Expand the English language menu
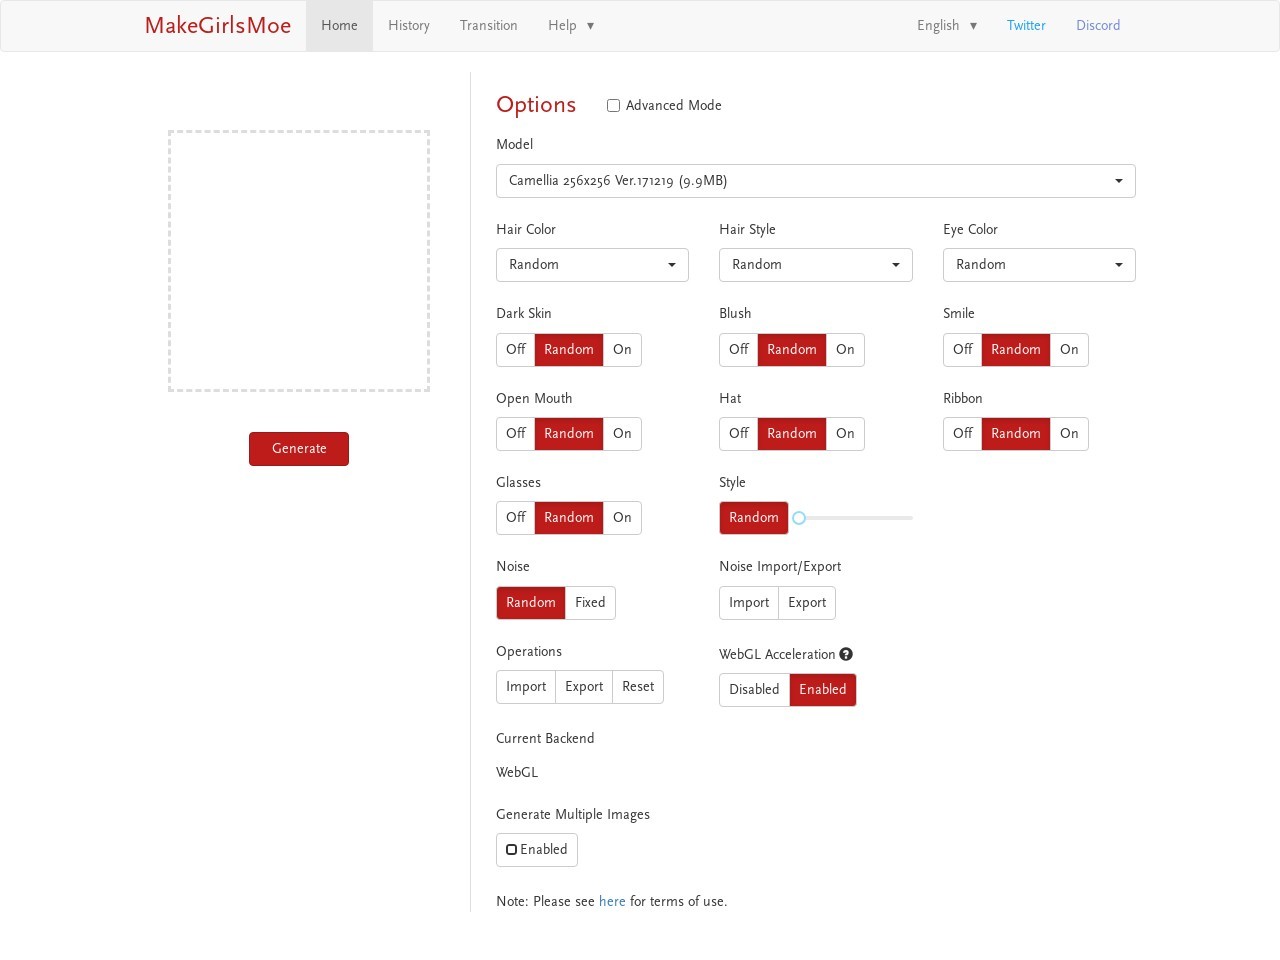 (946, 26)
